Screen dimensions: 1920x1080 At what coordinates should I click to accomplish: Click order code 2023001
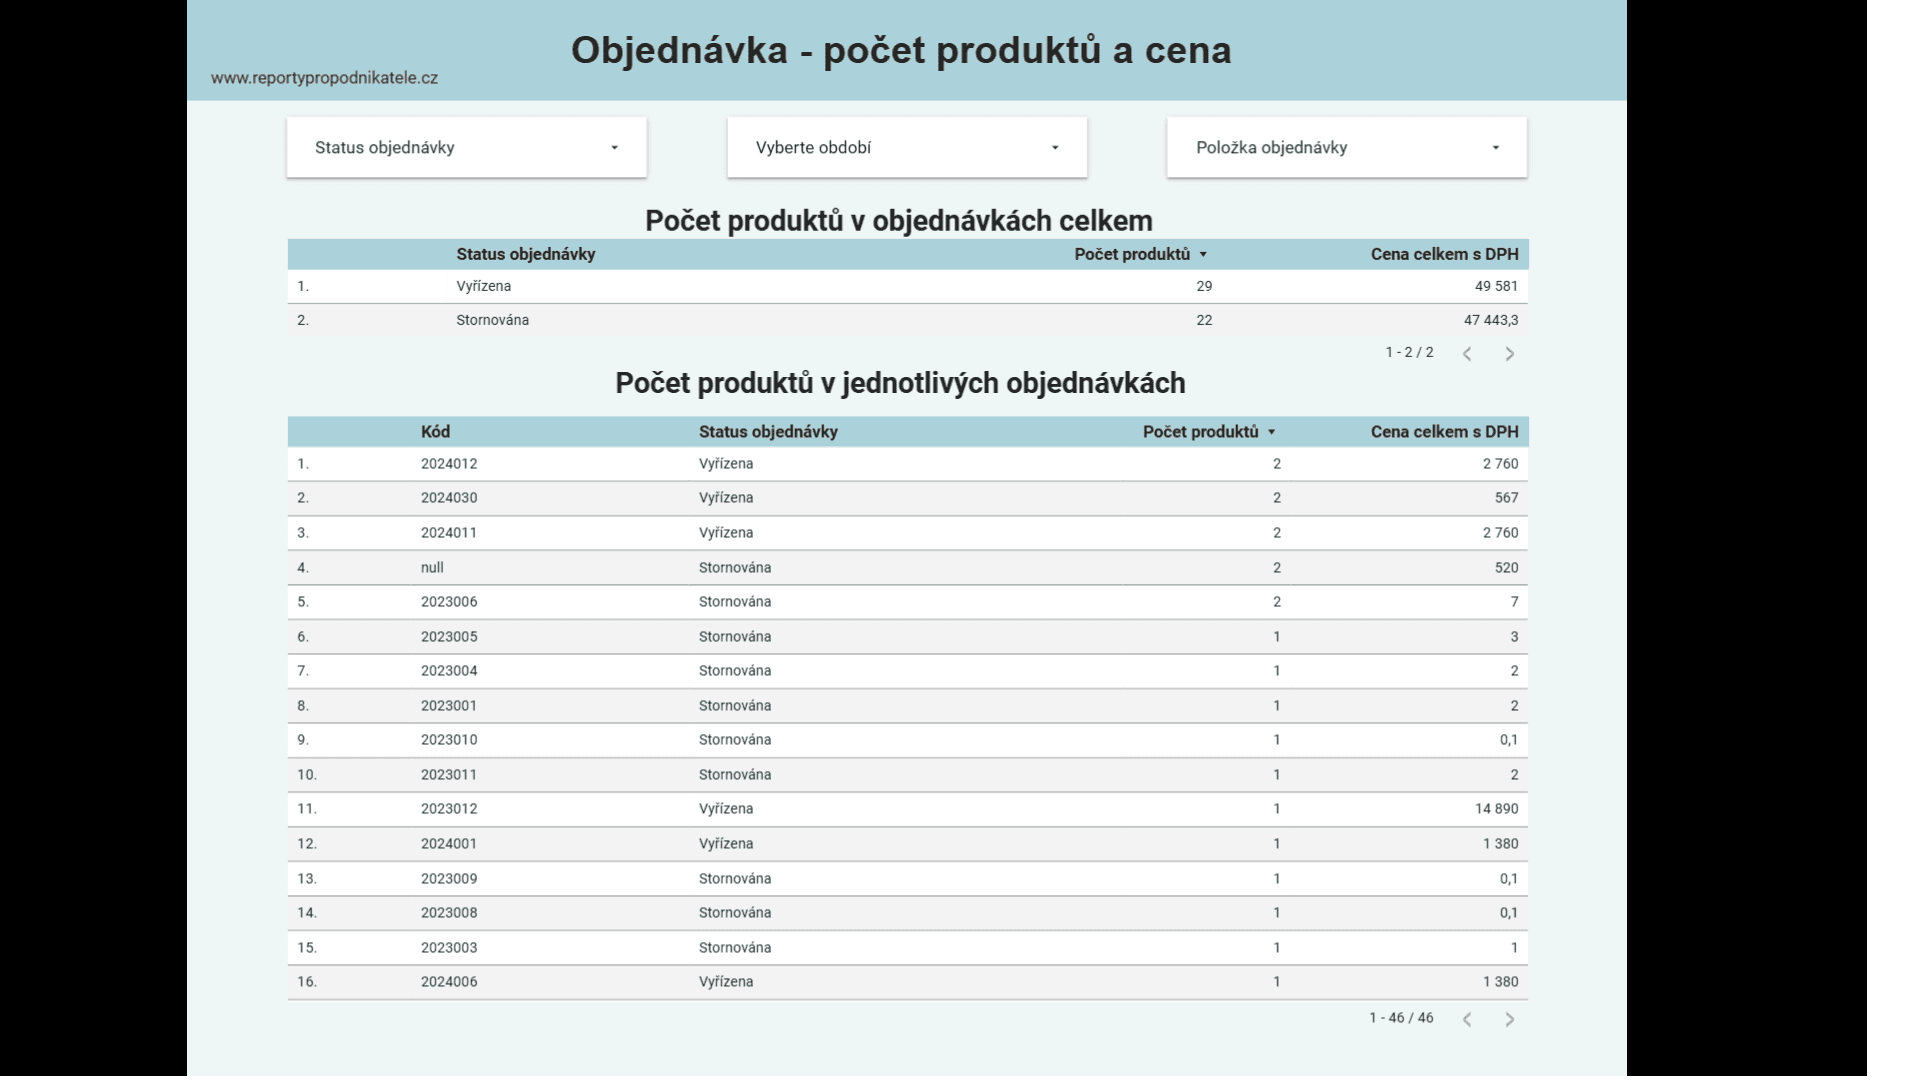click(449, 706)
